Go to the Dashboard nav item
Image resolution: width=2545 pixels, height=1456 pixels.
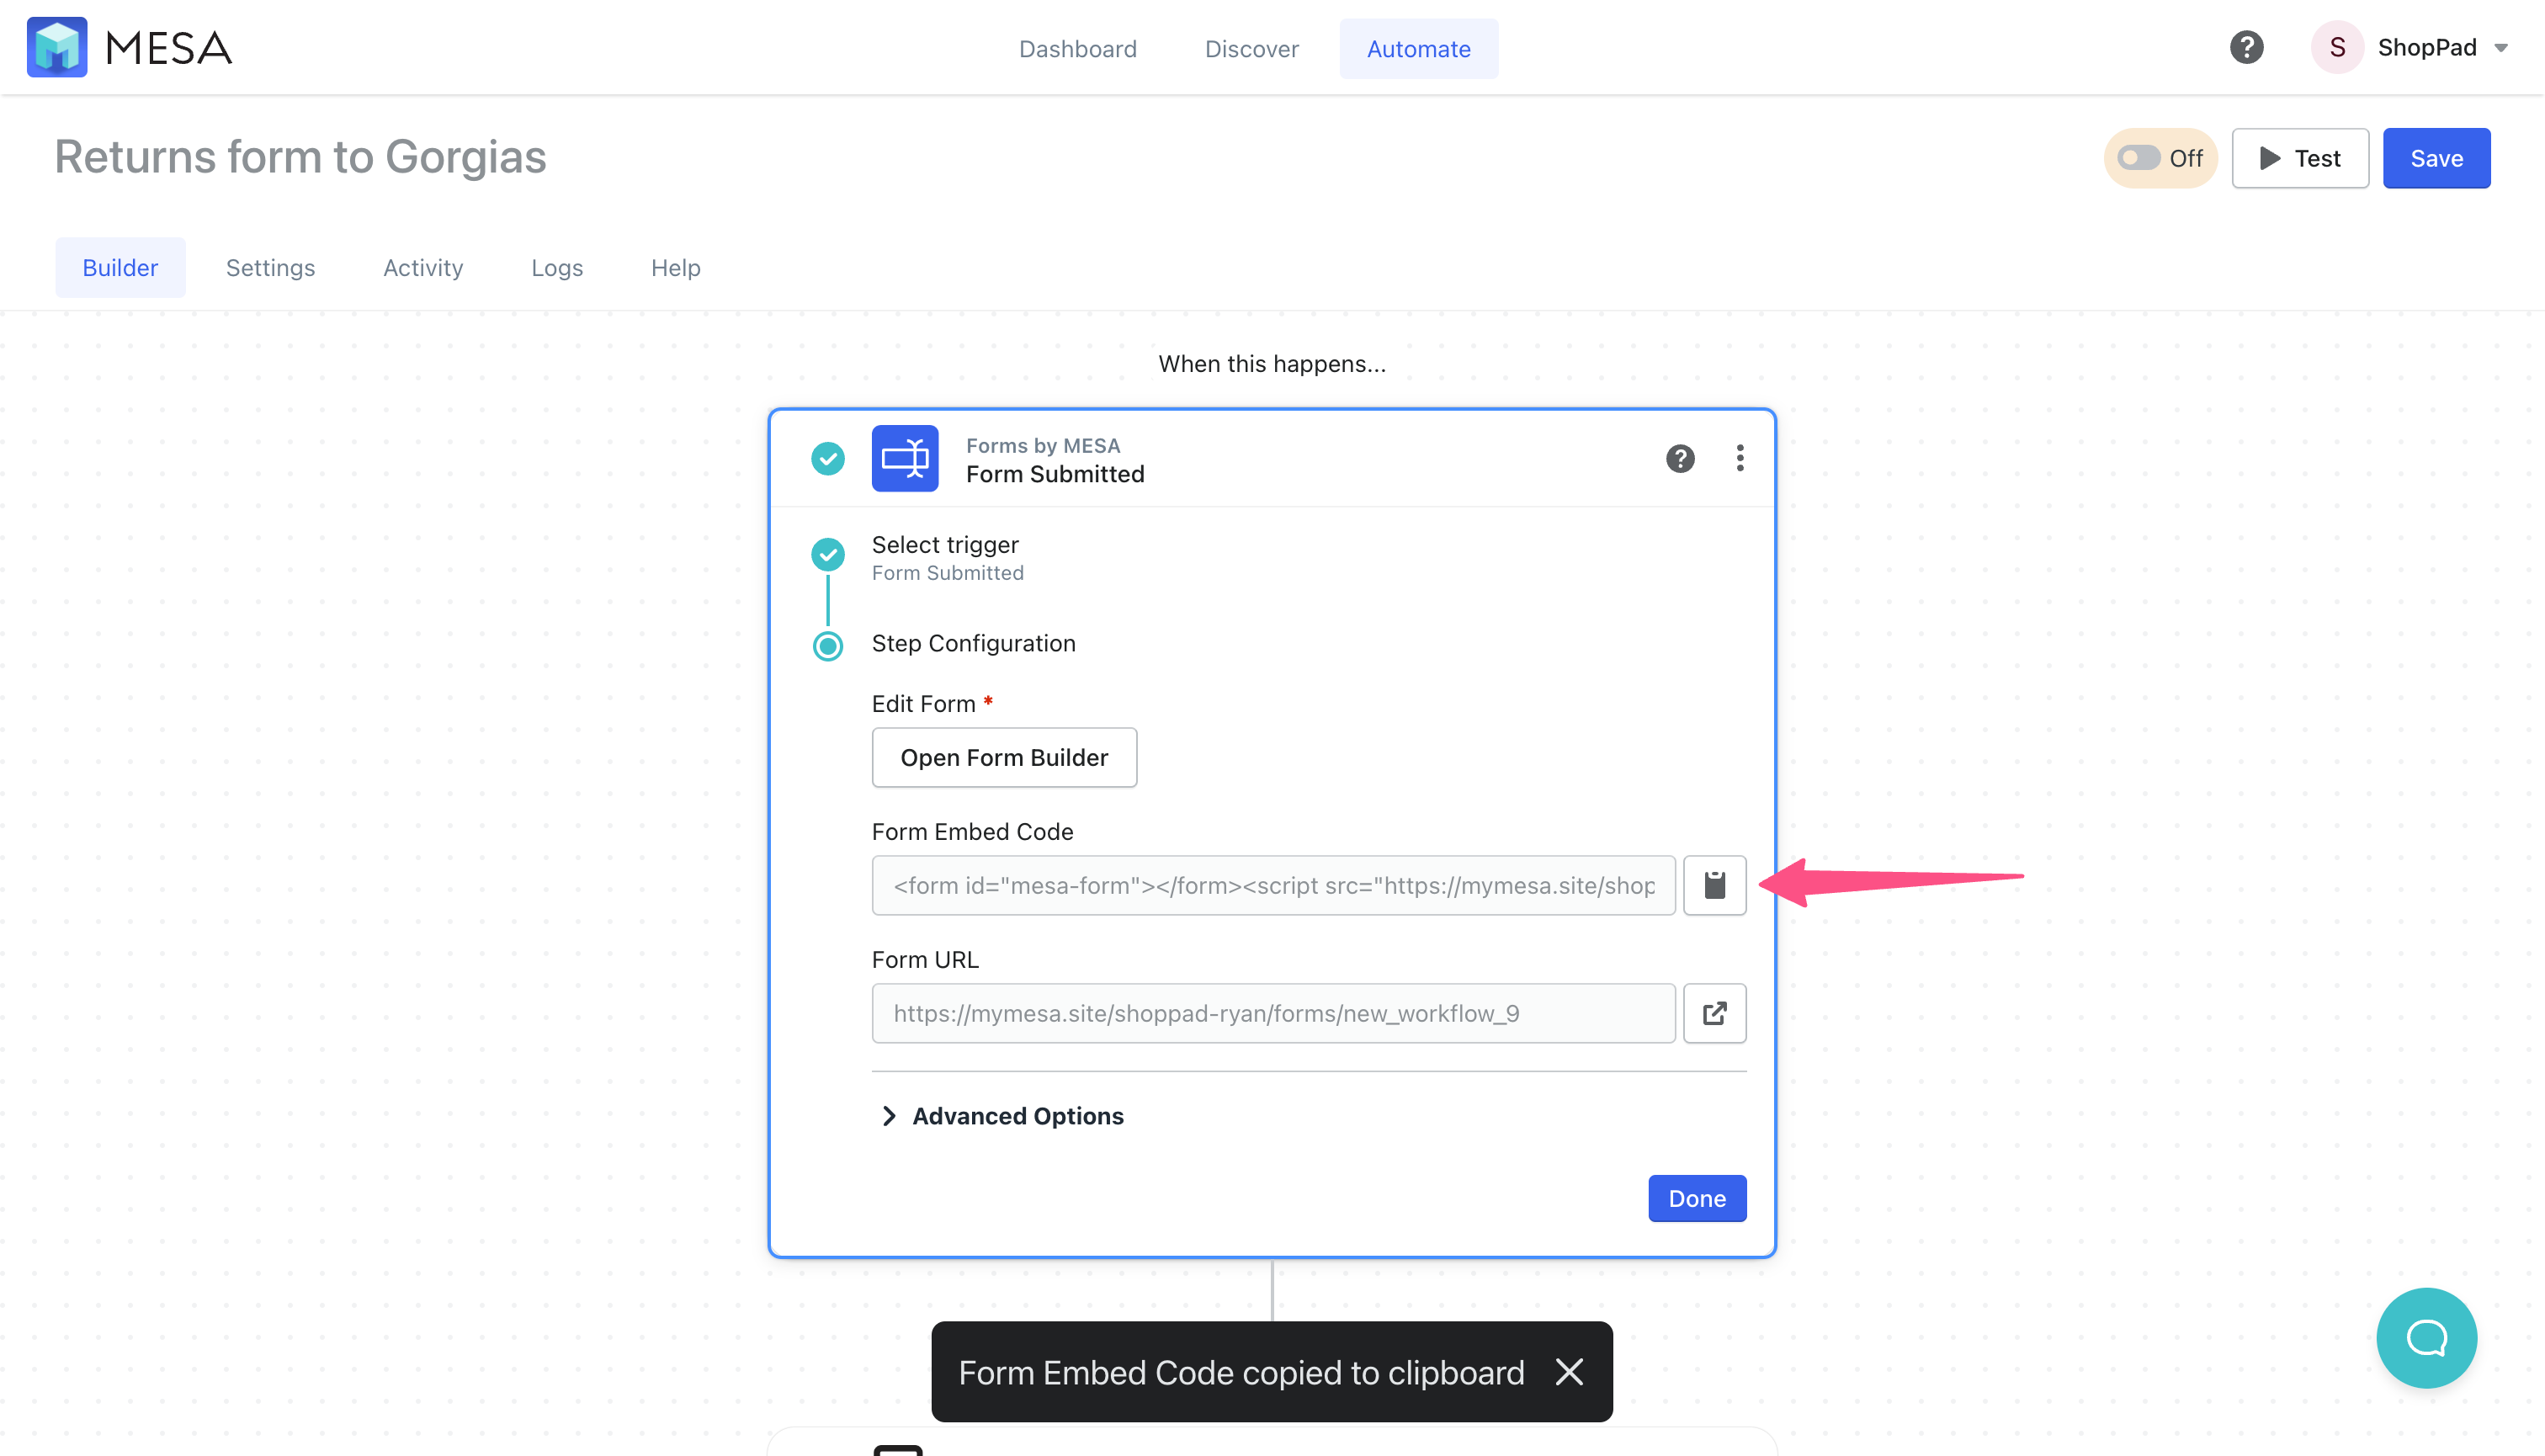pyautogui.click(x=1077, y=48)
